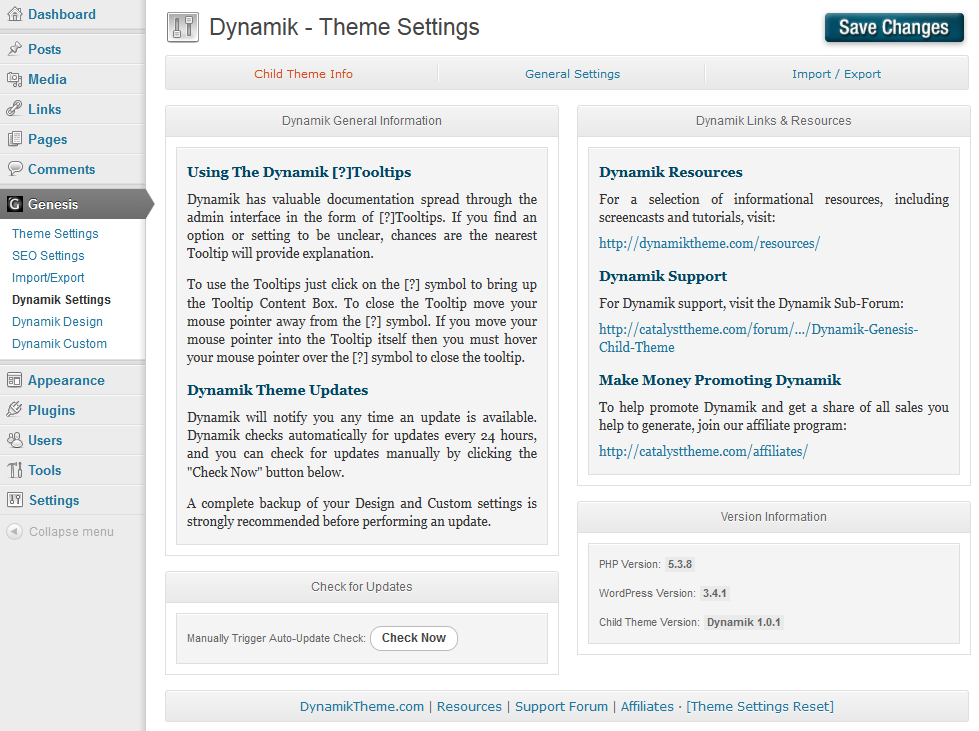Visit the catalysttheme.com affiliates link

pyautogui.click(x=703, y=451)
